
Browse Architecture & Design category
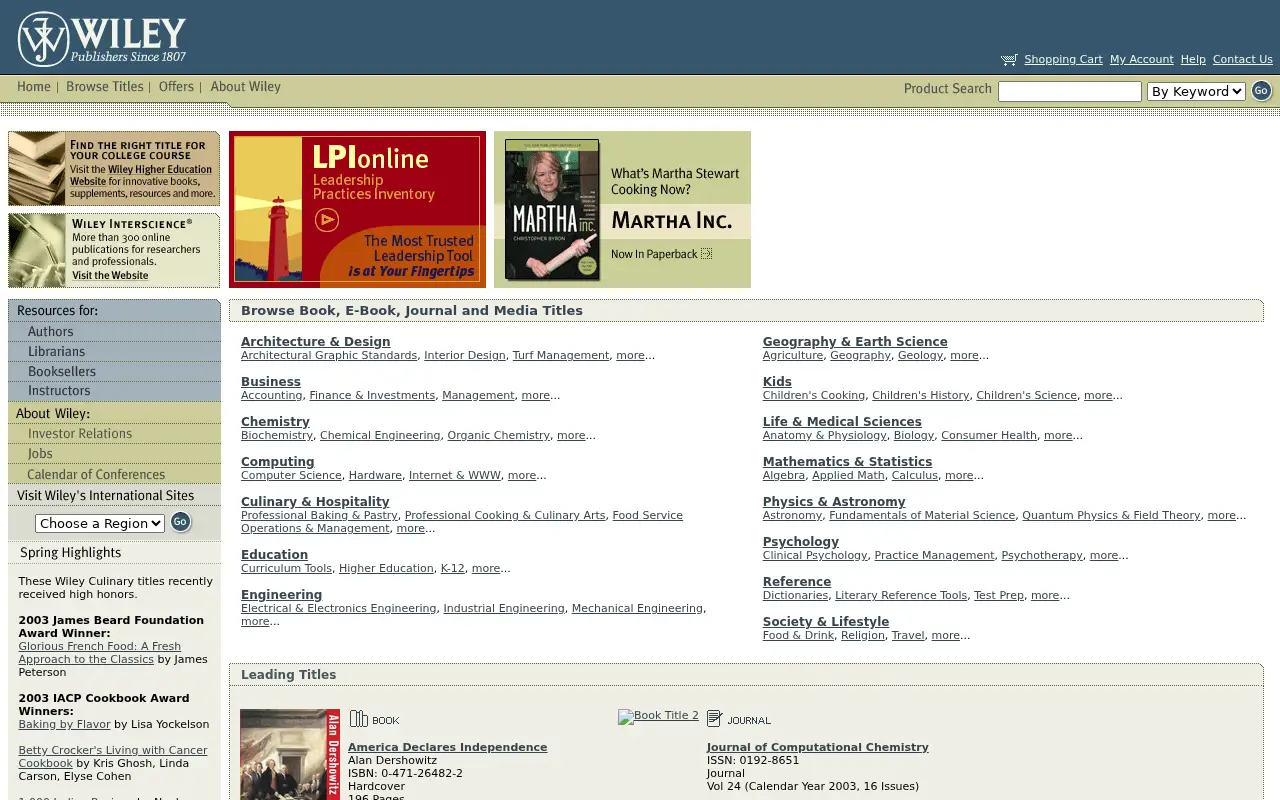316,342
